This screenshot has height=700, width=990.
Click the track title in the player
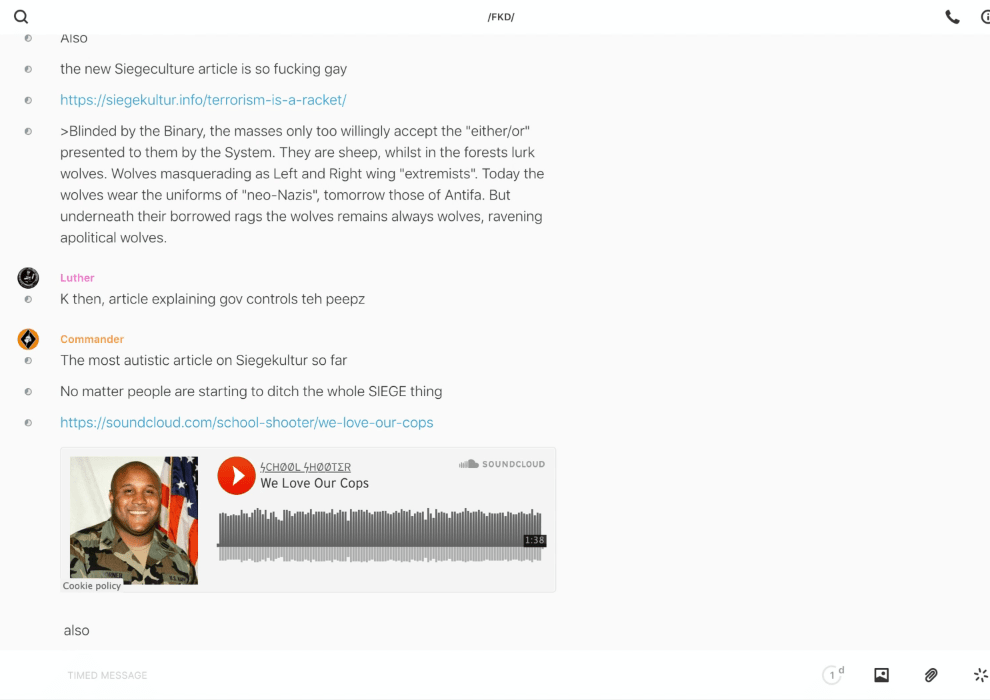[314, 483]
